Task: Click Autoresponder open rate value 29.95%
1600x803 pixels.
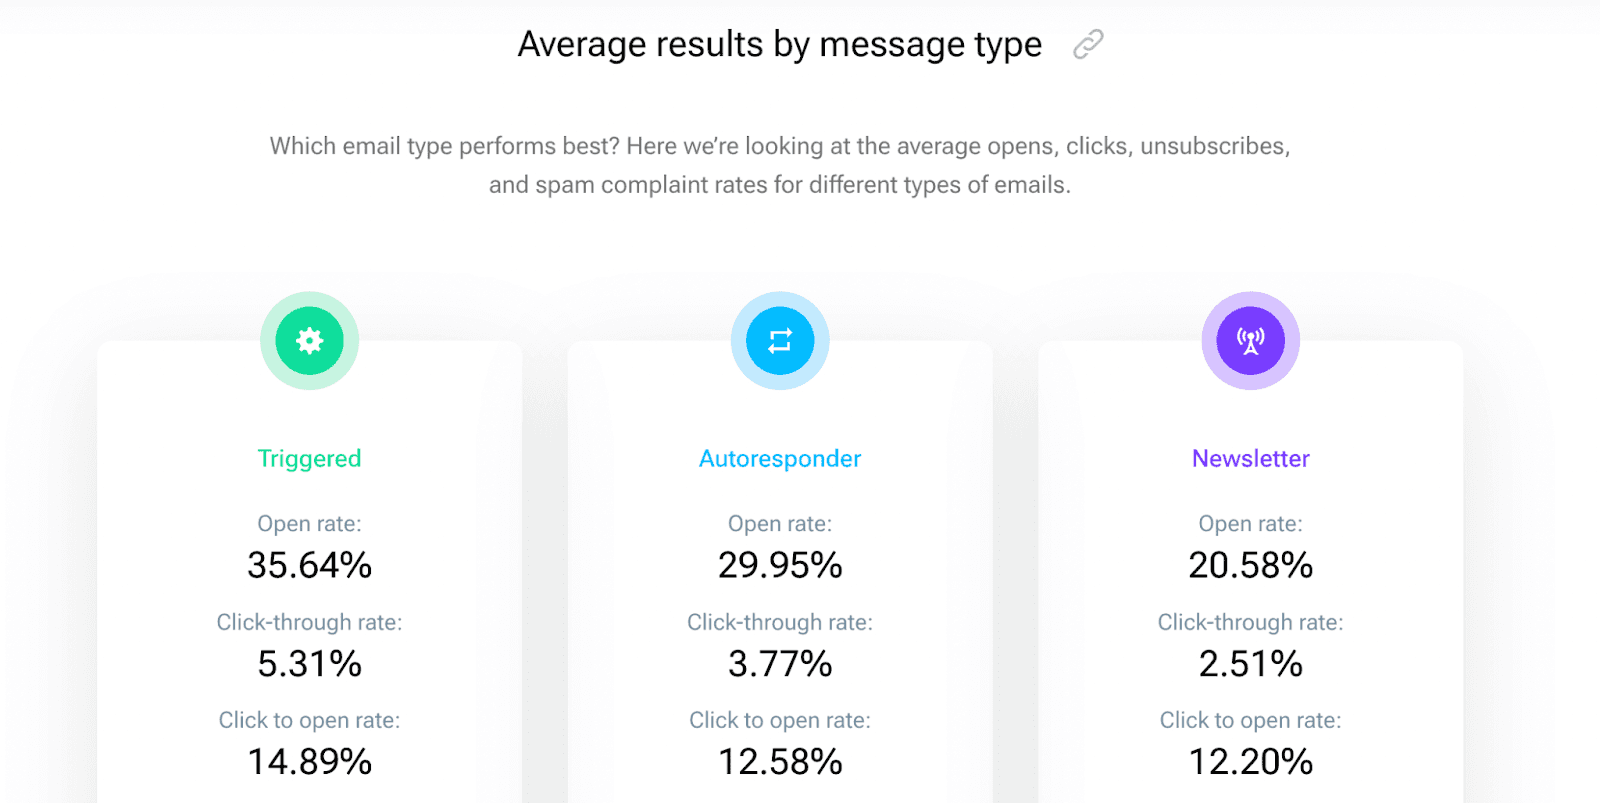Action: pyautogui.click(x=780, y=565)
